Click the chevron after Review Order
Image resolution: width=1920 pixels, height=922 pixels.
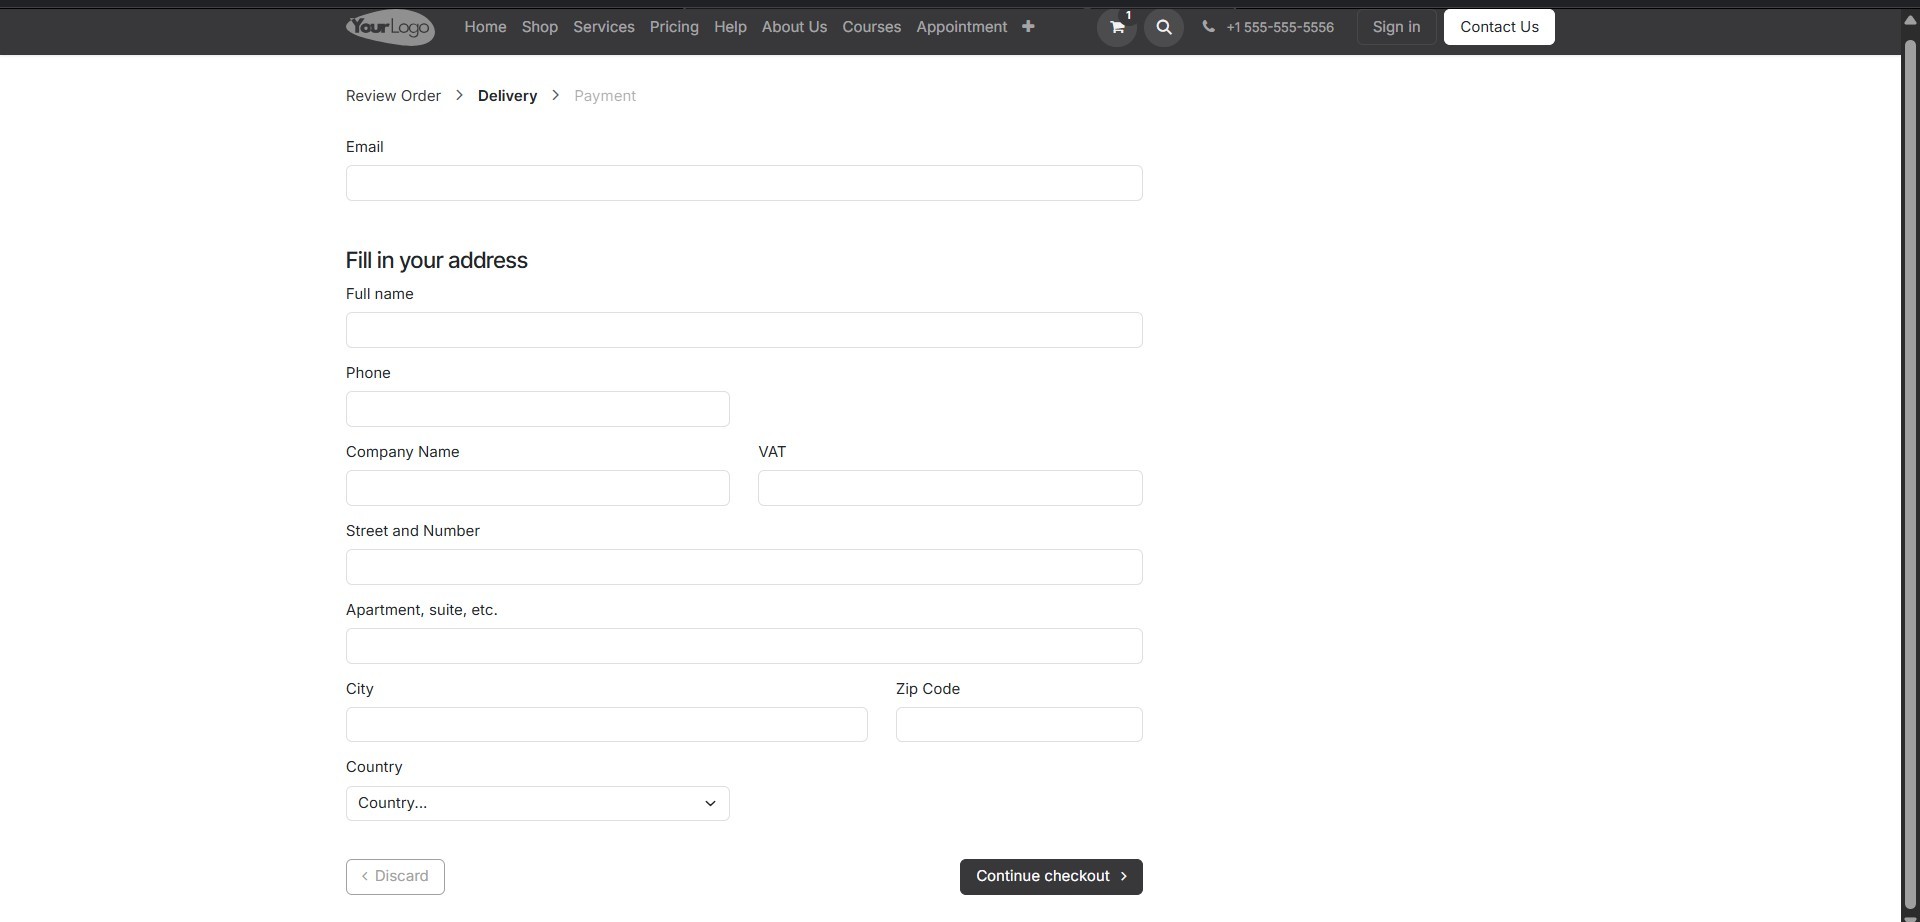point(459,95)
